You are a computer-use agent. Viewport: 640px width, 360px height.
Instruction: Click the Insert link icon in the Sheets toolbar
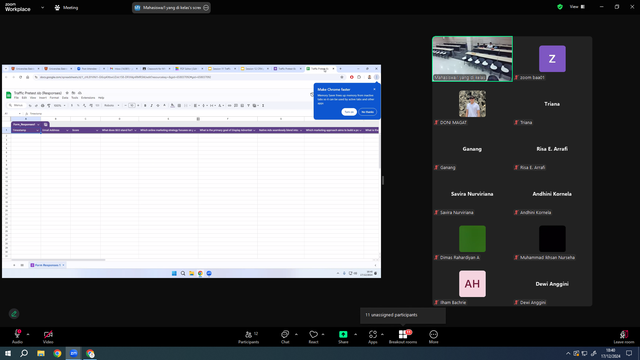point(229,106)
